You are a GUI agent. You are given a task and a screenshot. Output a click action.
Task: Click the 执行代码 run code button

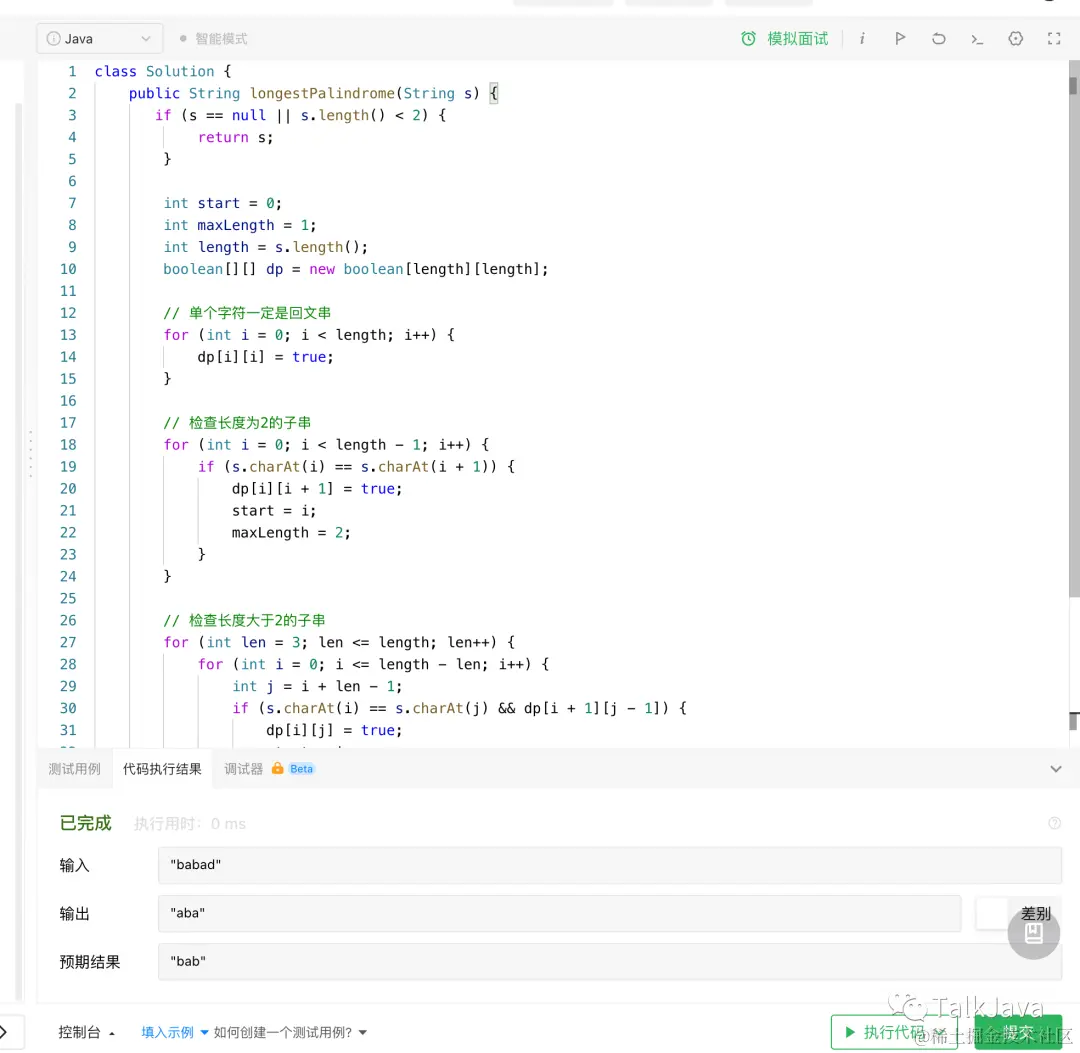[893, 1032]
